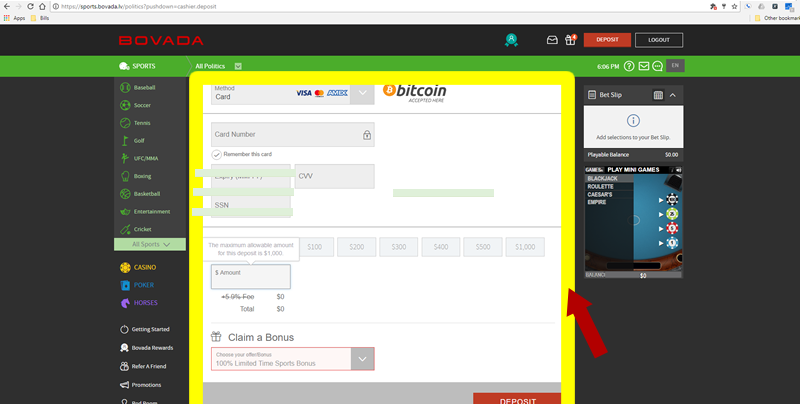
Task: Open the account profile icon
Action: click(x=511, y=40)
